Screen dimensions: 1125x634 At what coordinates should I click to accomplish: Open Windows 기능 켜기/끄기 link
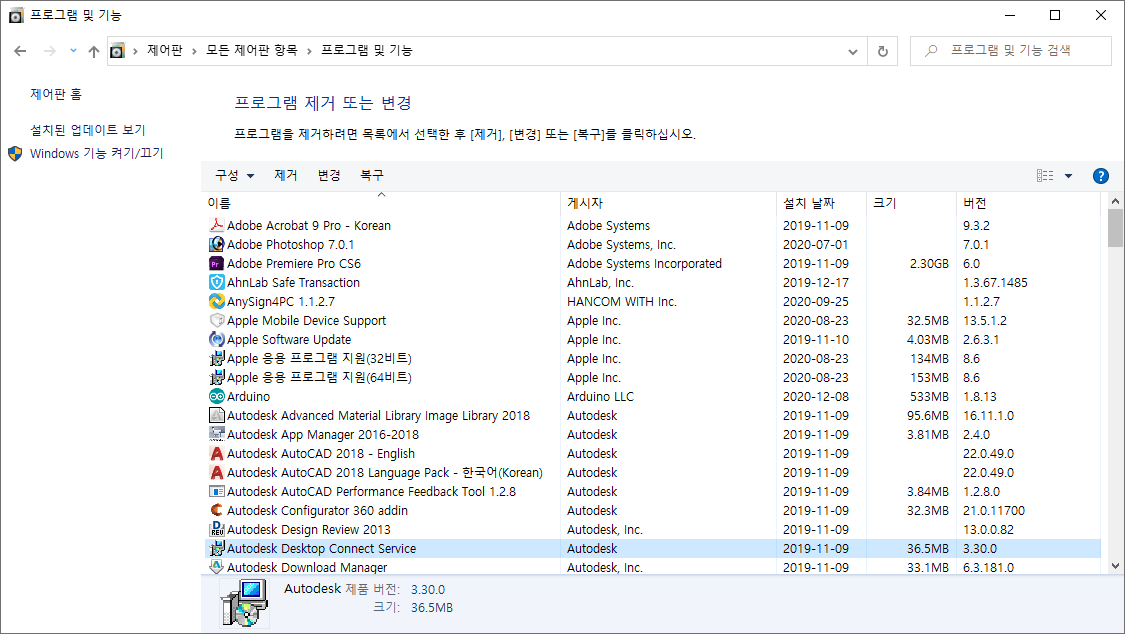pyautogui.click(x=97, y=153)
